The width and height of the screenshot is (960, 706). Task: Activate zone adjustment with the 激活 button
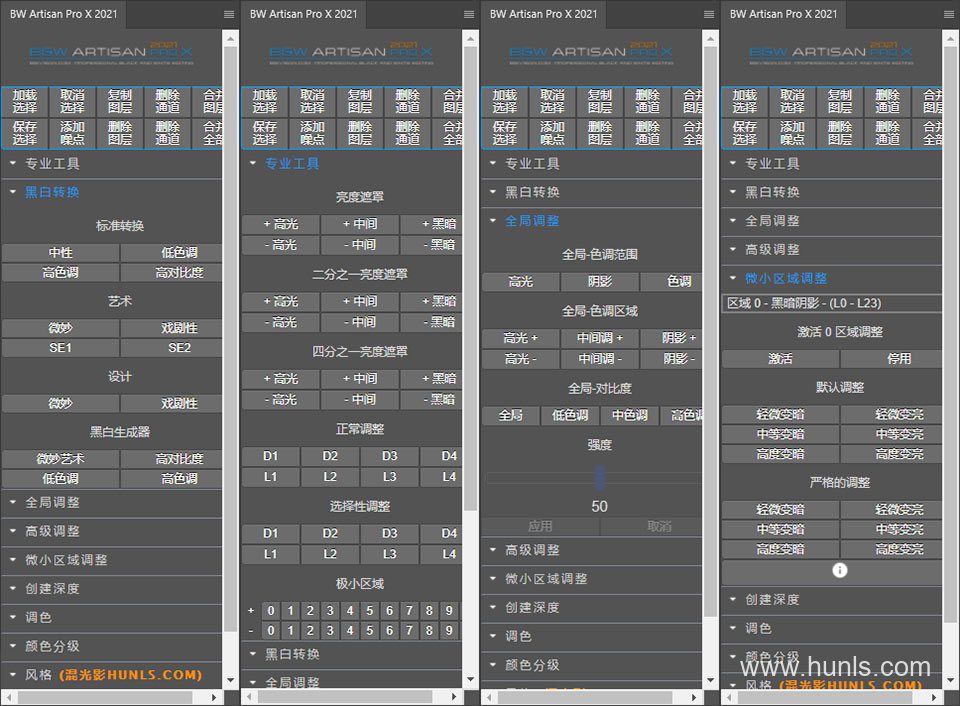click(780, 358)
